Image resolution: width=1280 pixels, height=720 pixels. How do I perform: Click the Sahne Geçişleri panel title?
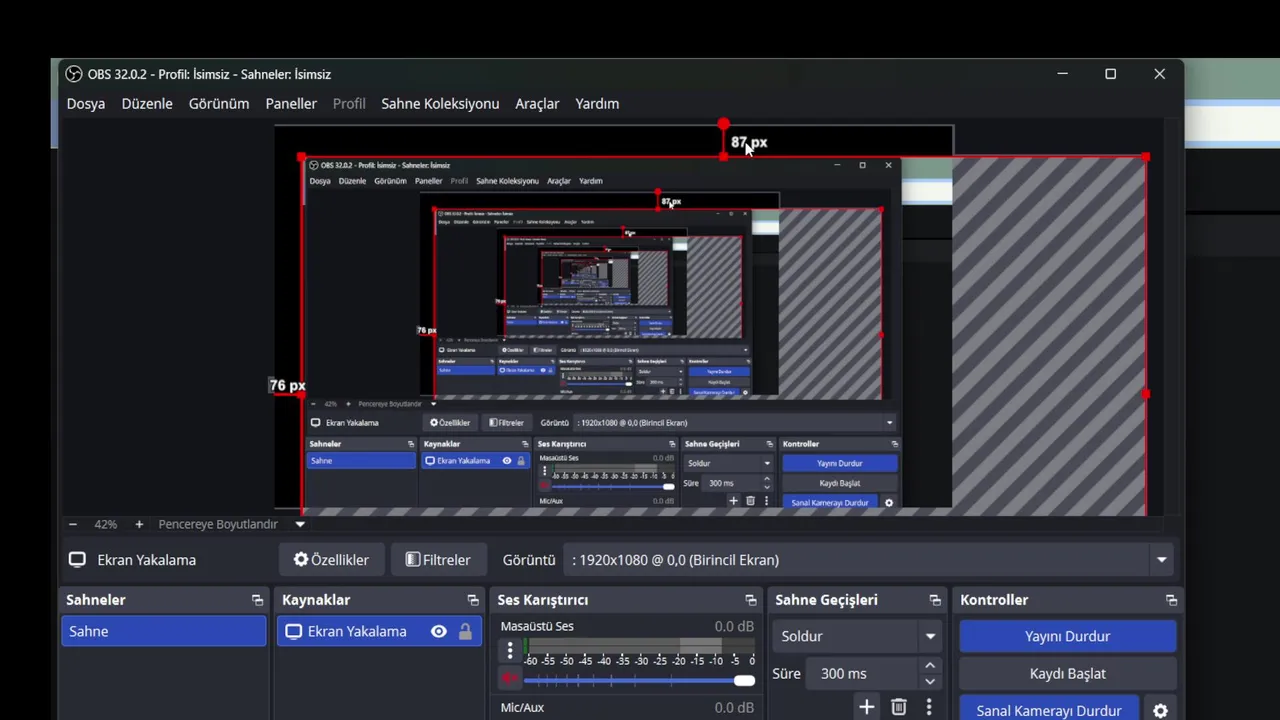pos(826,600)
